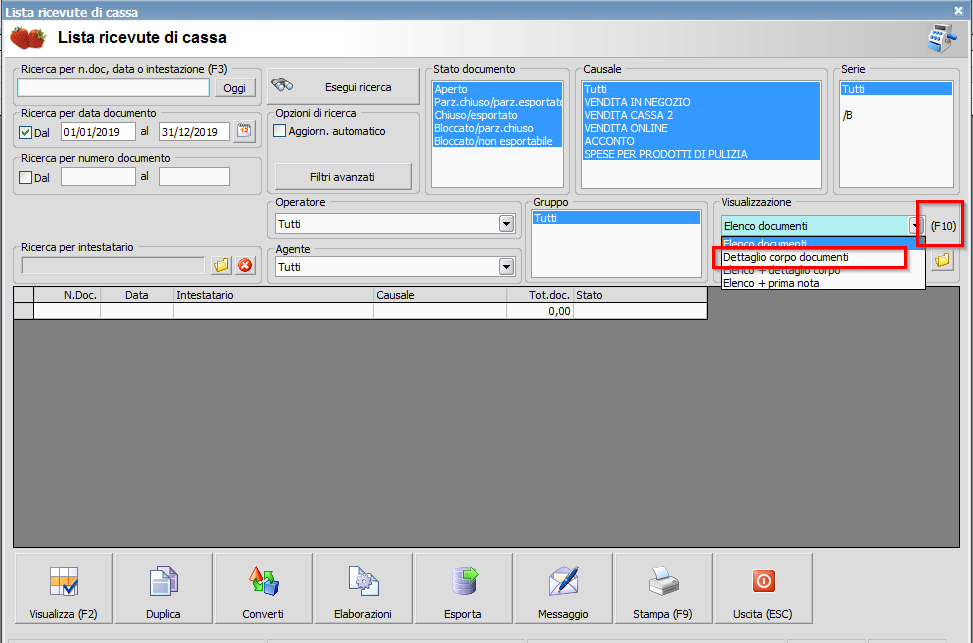
Task: Select Parz.chiuso/parz.esportato status
Action: (498, 102)
